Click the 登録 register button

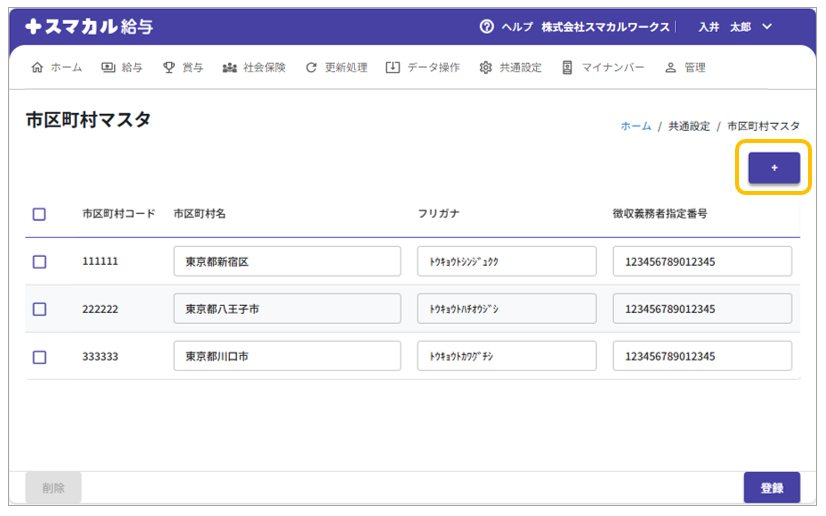pyautogui.click(x=771, y=488)
